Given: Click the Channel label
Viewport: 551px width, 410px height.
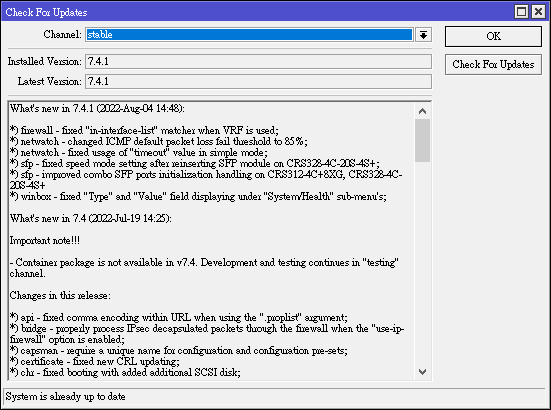Looking at the screenshot, I should point(63,34).
